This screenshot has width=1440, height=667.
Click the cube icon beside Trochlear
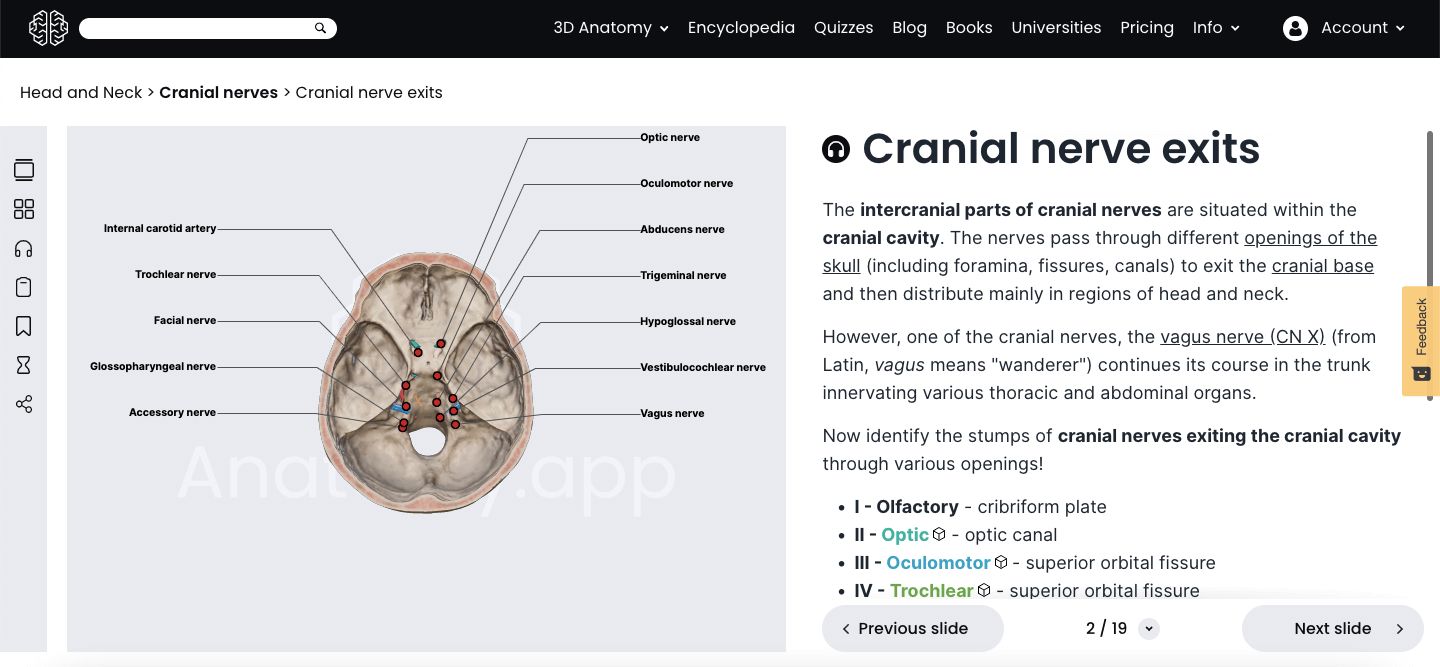(x=983, y=590)
